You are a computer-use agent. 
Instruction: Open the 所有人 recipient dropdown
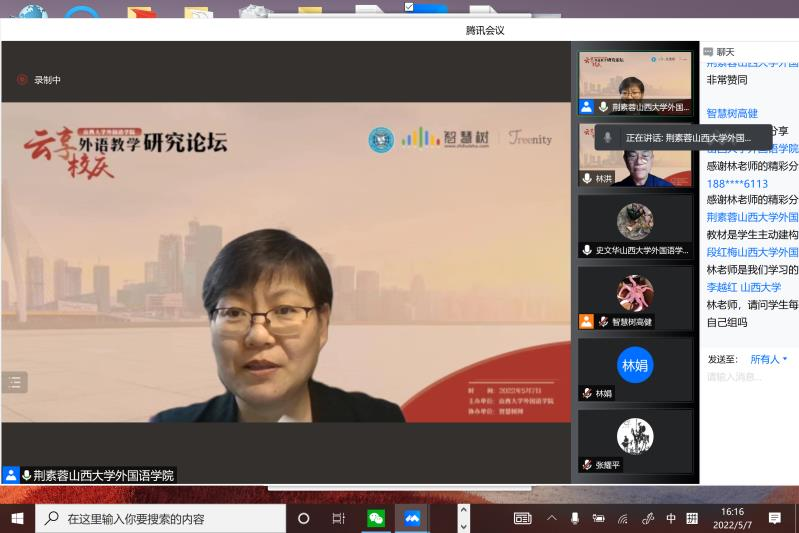pyautogui.click(x=769, y=359)
